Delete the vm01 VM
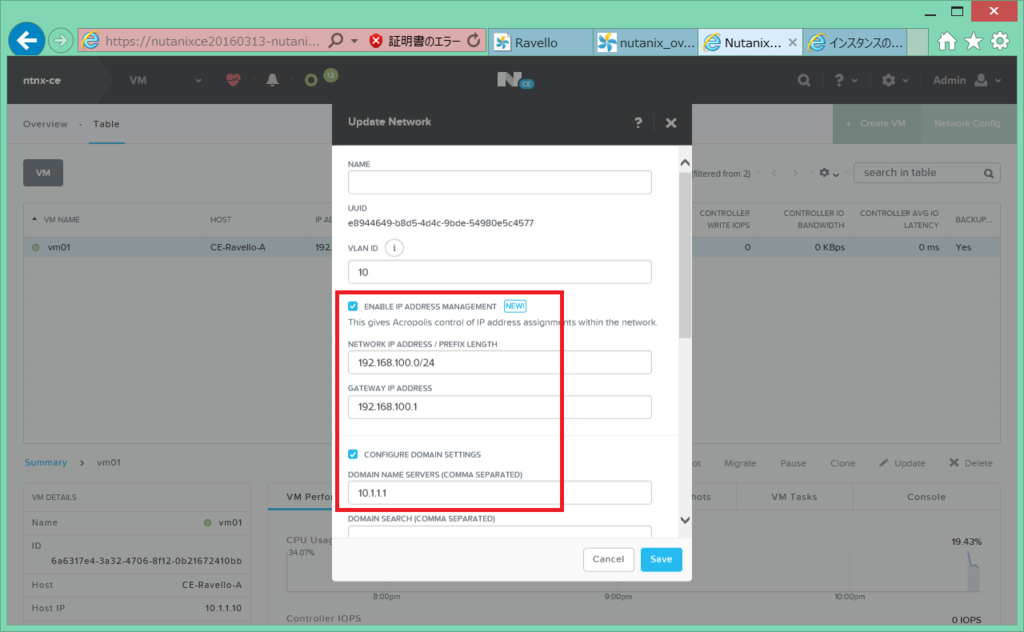Viewport: 1024px width, 632px height. 970,463
